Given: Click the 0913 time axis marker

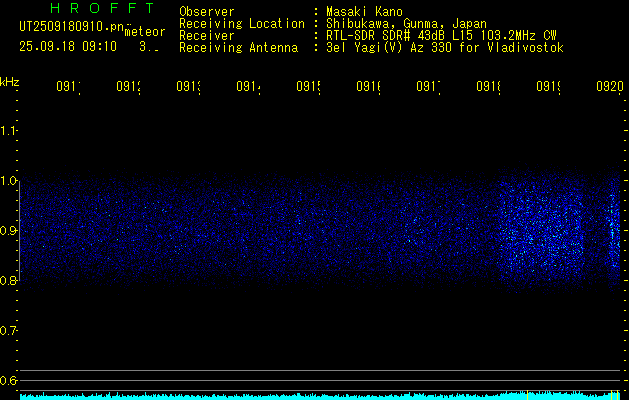Looking at the screenshot, I should point(189,87).
